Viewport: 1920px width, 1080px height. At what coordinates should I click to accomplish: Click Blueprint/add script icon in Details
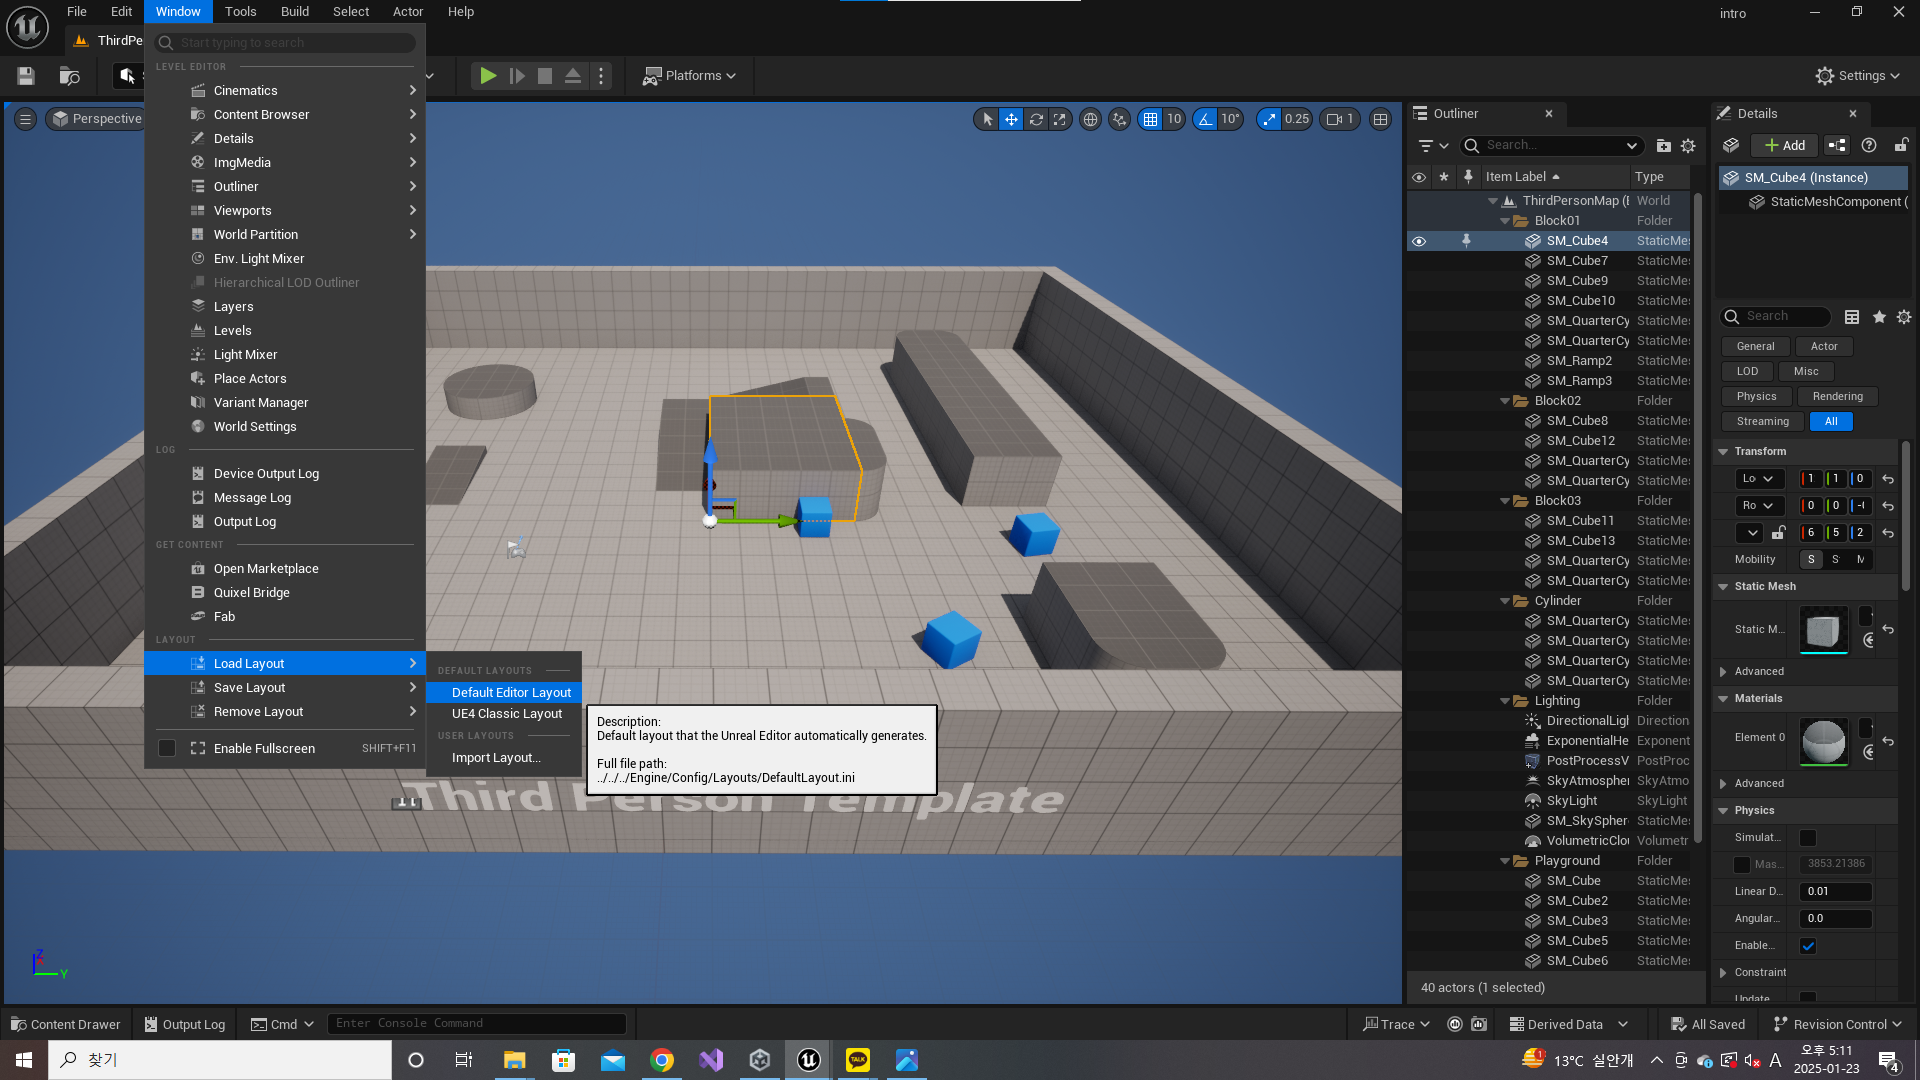coord(1837,145)
